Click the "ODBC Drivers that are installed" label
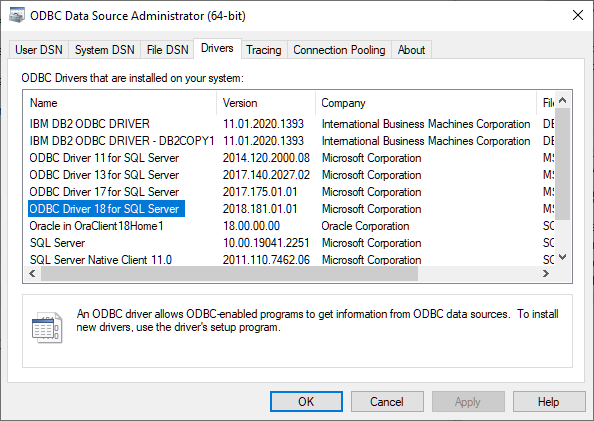Image resolution: width=594 pixels, height=421 pixels. click(x=133, y=78)
